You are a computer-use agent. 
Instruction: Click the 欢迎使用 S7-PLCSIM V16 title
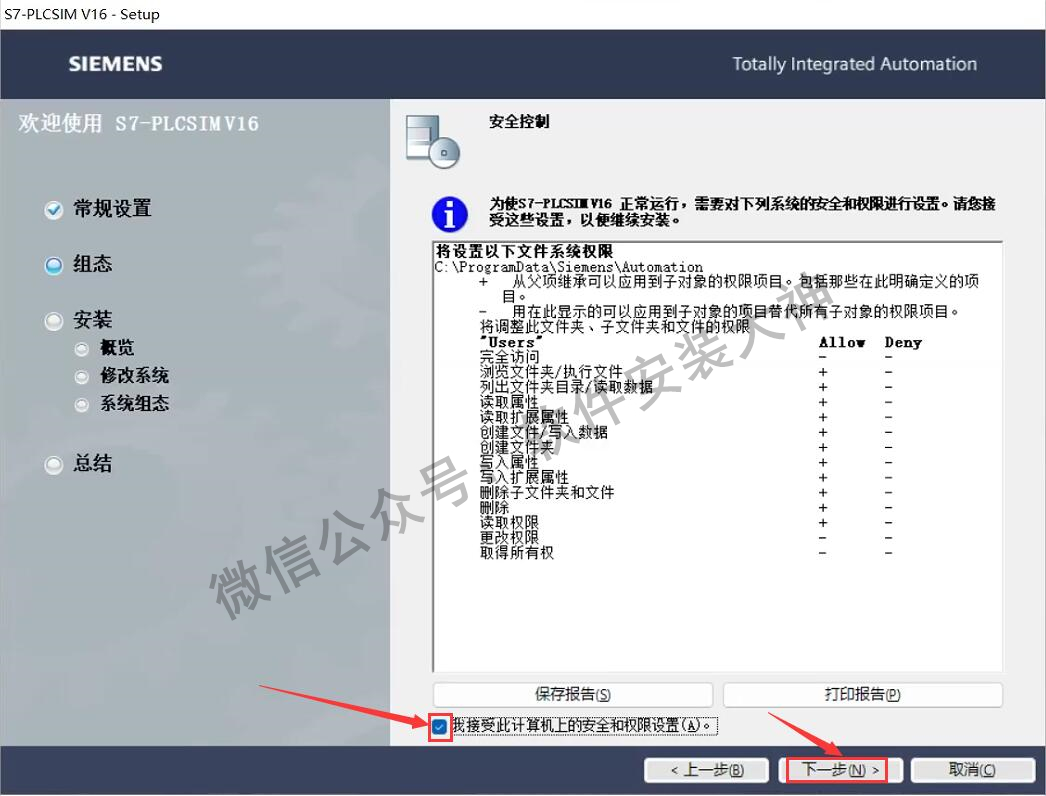click(138, 123)
